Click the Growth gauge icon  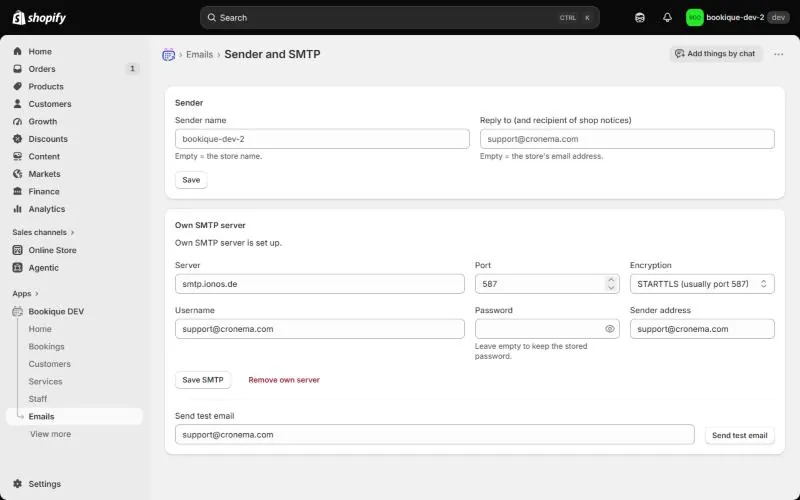pos(17,121)
